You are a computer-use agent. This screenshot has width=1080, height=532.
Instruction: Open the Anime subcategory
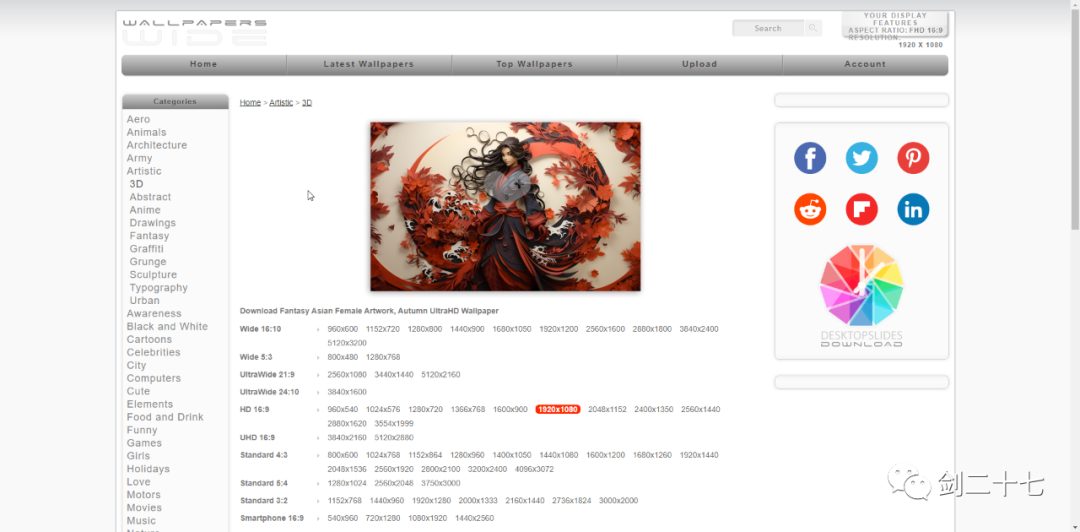[x=145, y=210]
